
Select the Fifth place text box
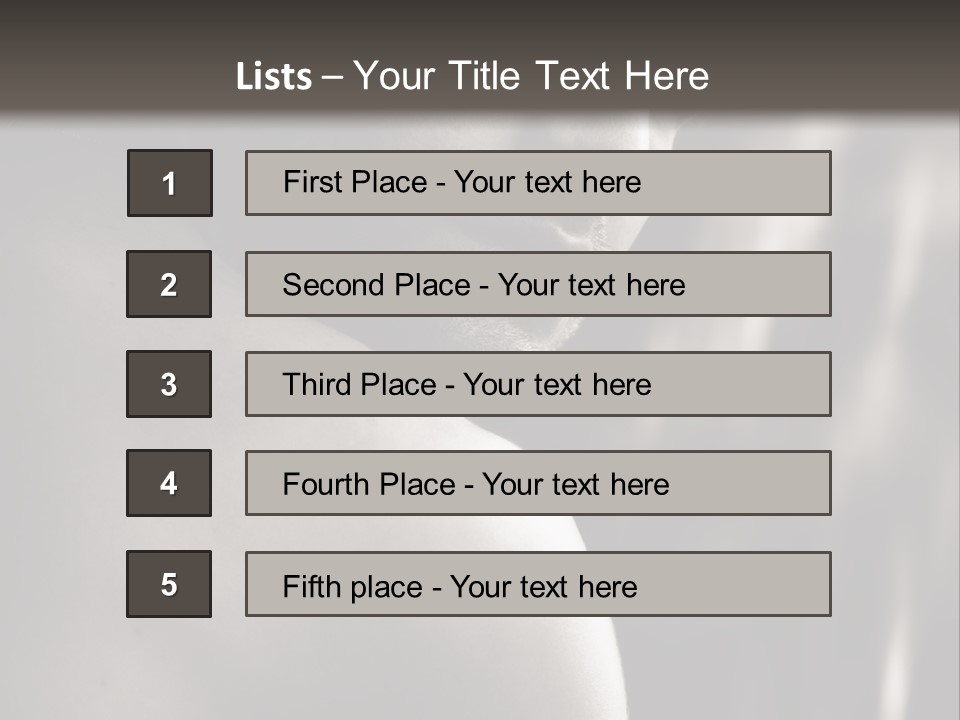[538, 584]
